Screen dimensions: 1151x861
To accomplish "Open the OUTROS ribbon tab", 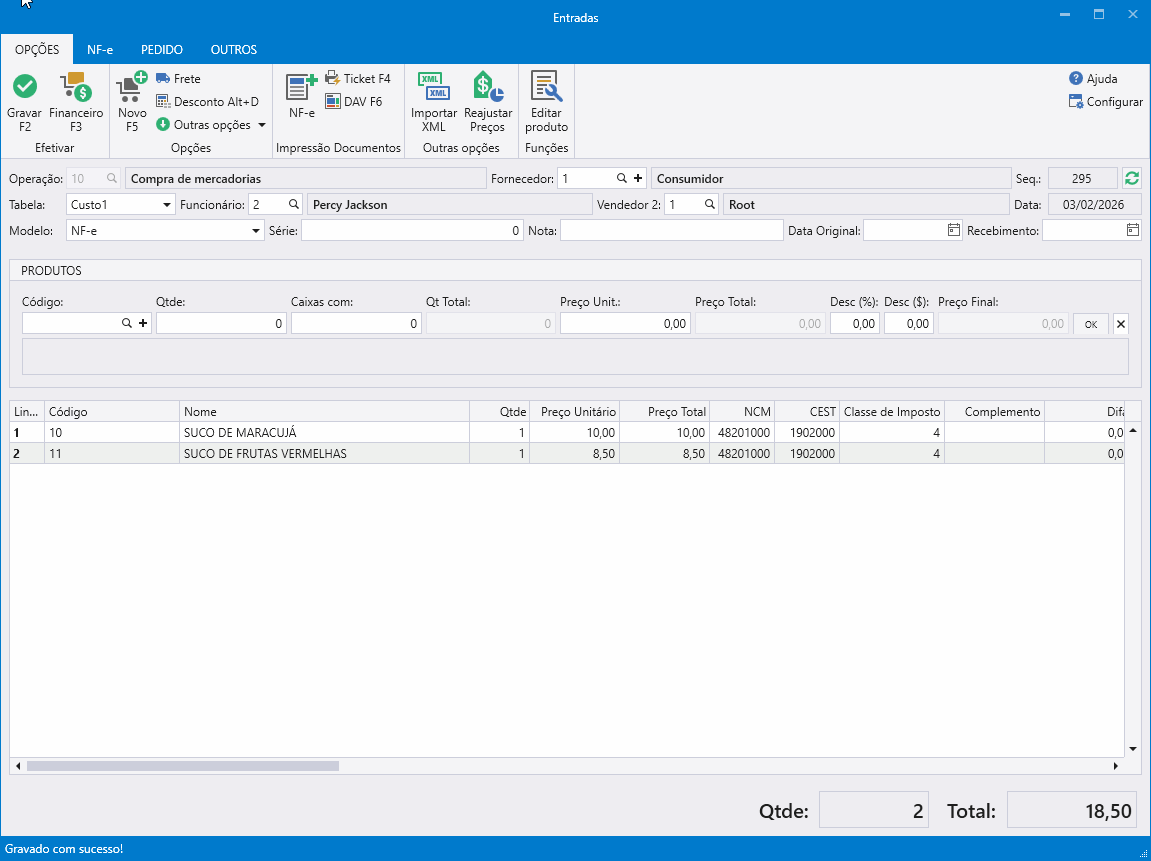I will (233, 49).
